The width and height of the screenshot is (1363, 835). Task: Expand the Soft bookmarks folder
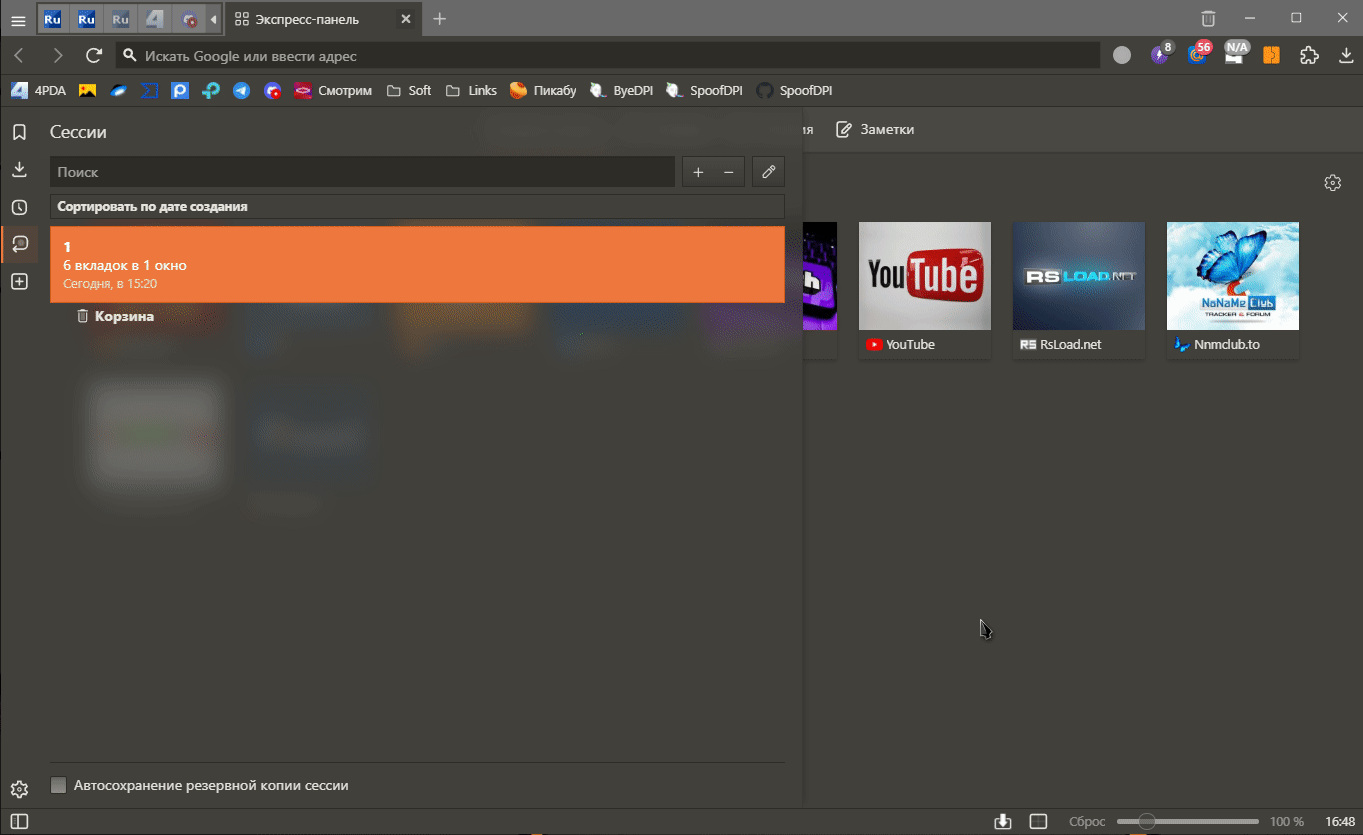click(x=408, y=91)
